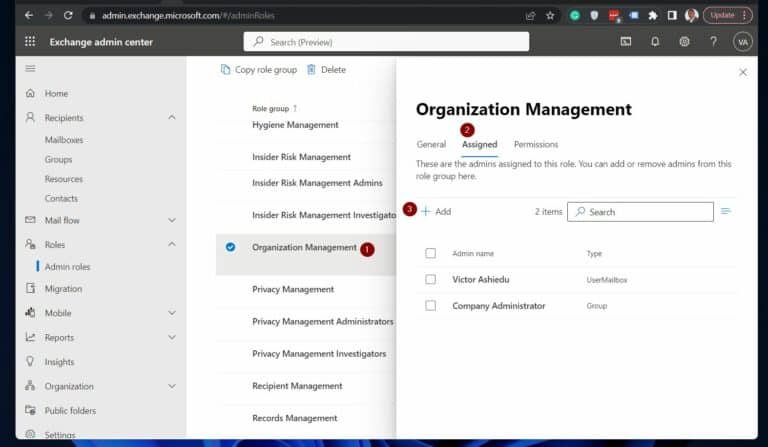Switch to the Assigned tab
Image resolution: width=768 pixels, height=447 pixels.
tap(480, 144)
